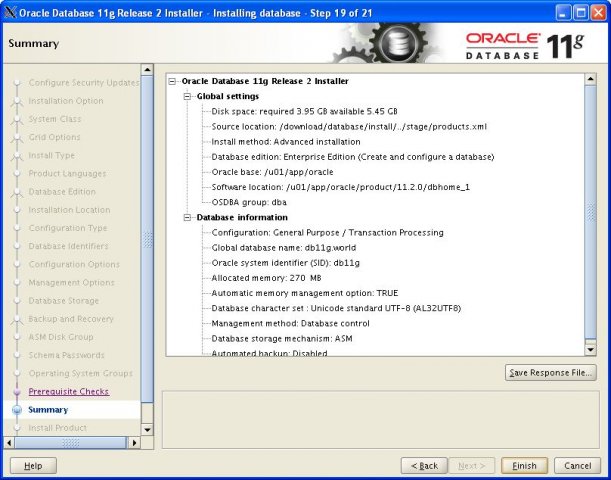Viewport: 611px width, 480px height.
Task: Click the X window system icon in title bar
Action: (11, 12)
